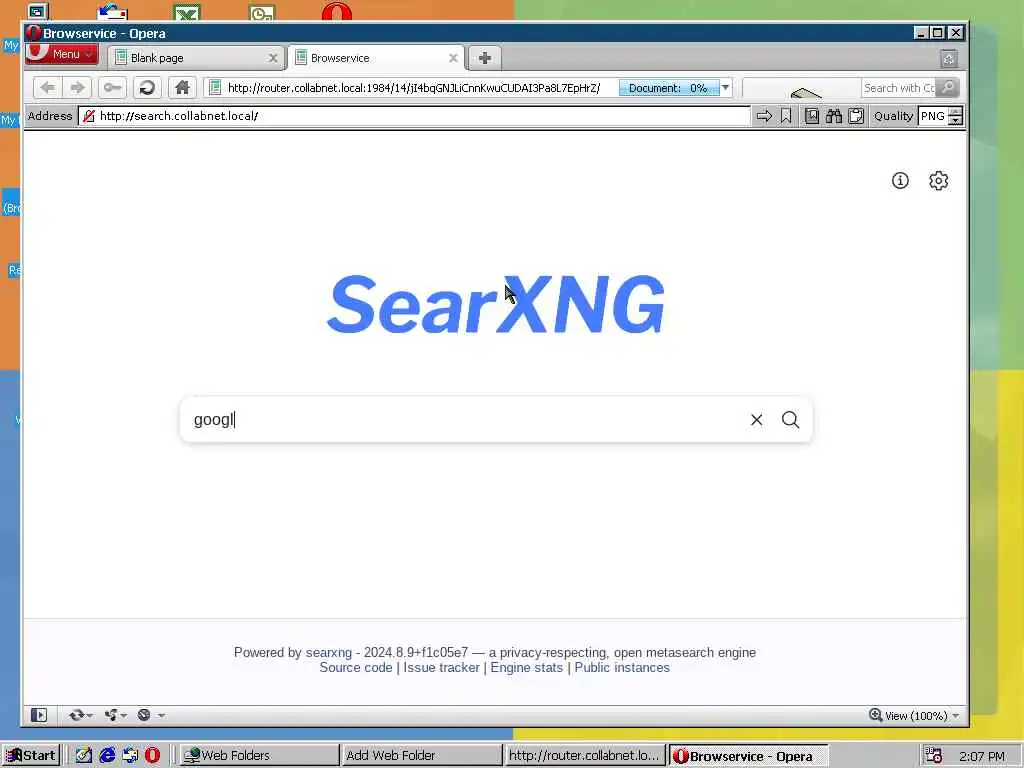Screen dimensions: 1024x768
Task: Launch Opera from quick launch icon
Action: [x=152, y=756]
